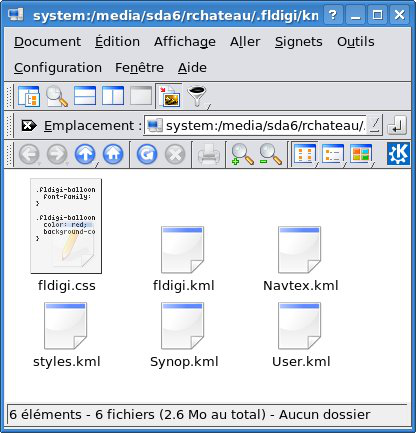Split the view left and right

(x=113, y=96)
